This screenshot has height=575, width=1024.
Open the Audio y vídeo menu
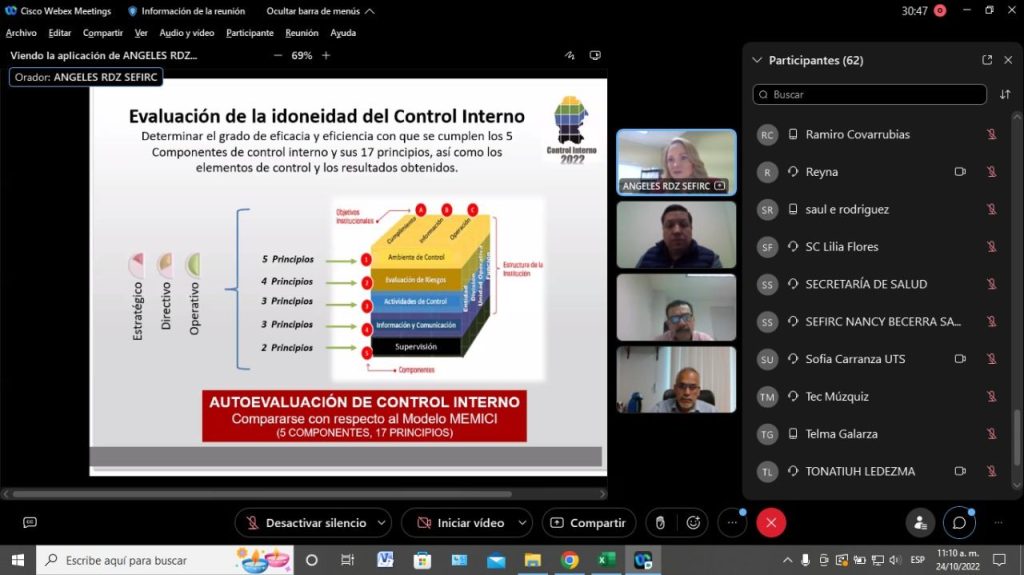187,33
